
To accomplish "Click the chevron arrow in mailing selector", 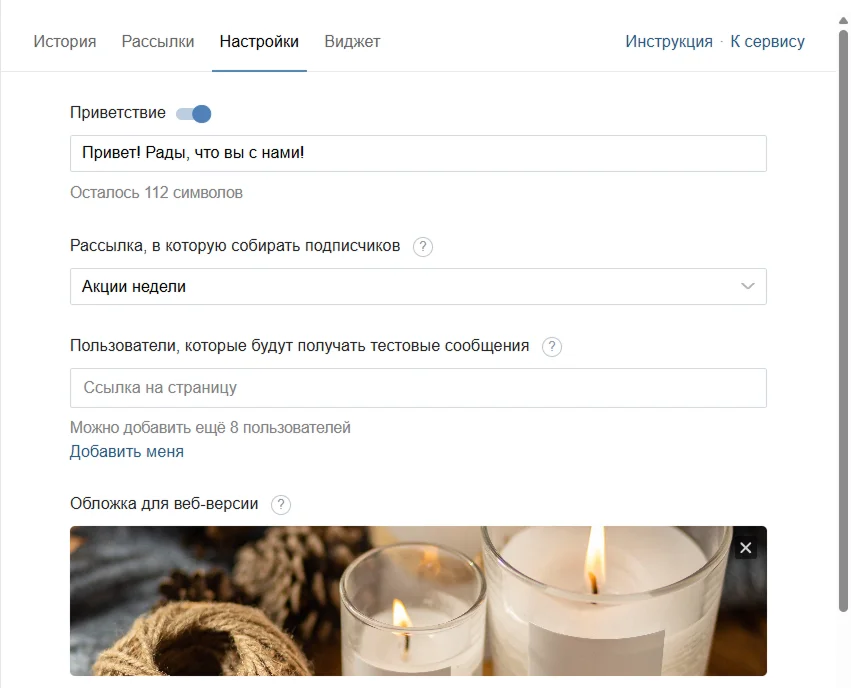I will [x=748, y=286].
